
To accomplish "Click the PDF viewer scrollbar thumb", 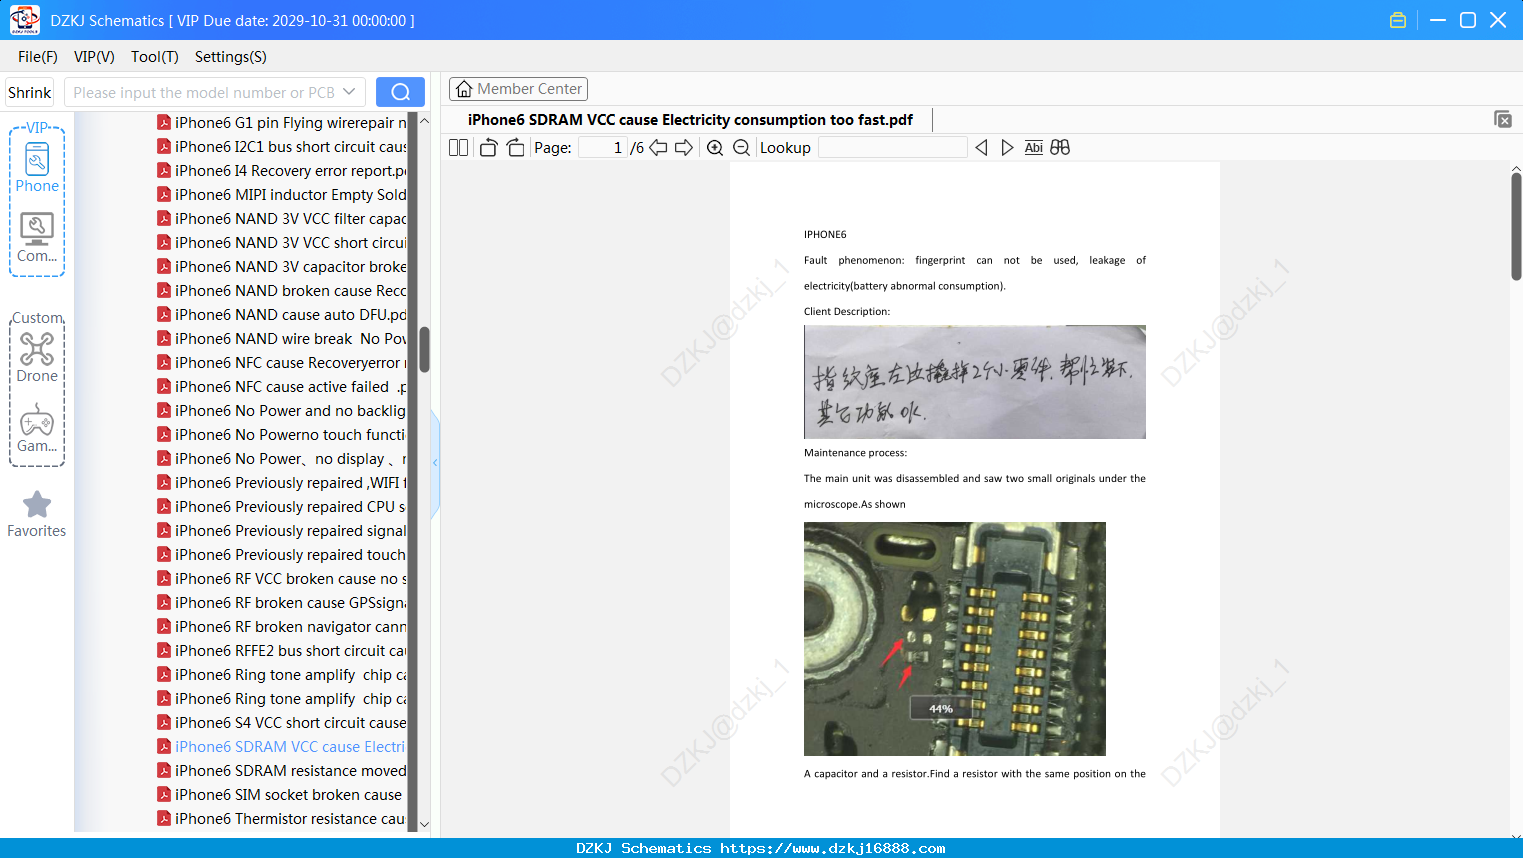I will (1516, 226).
